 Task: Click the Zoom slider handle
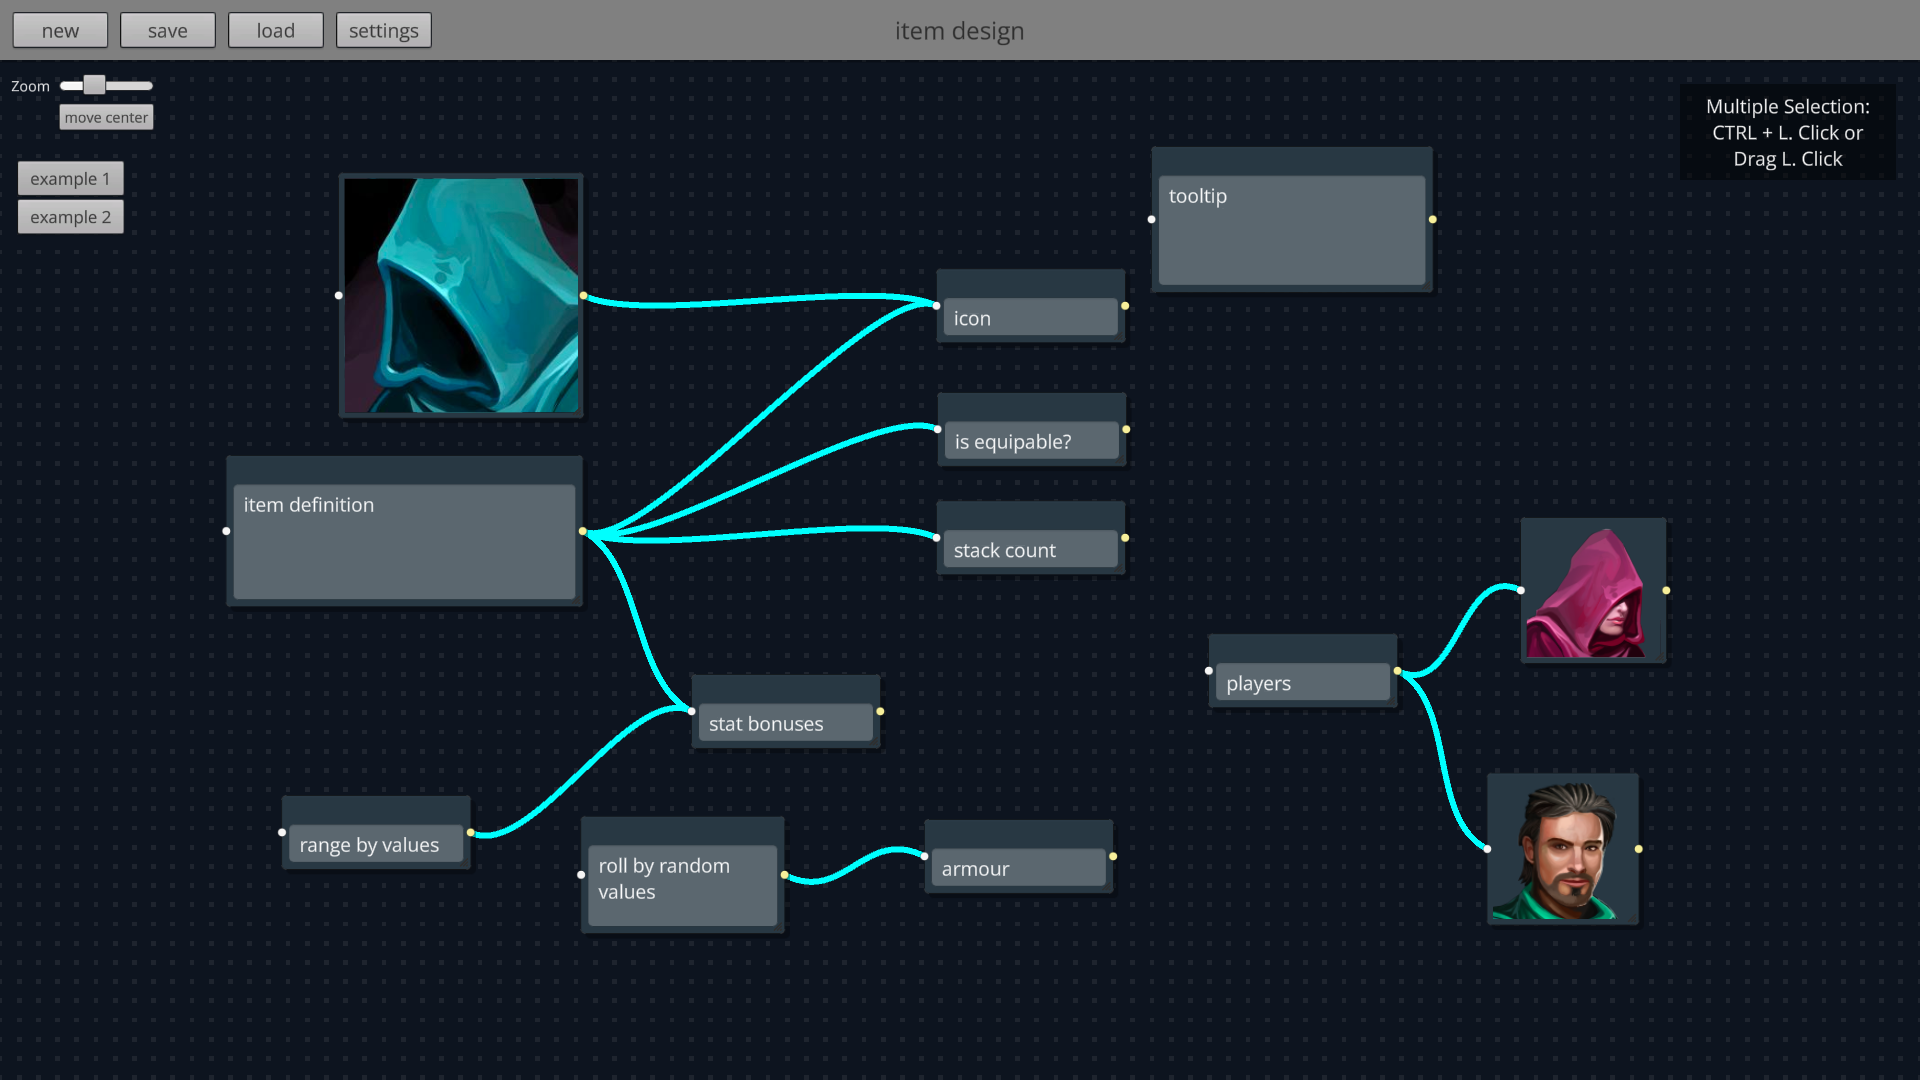[x=94, y=85]
